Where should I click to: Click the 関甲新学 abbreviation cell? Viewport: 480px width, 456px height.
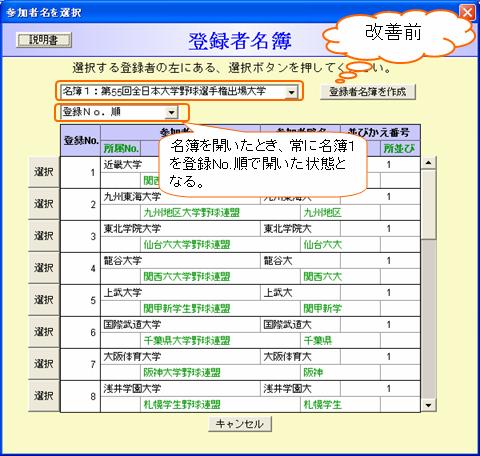coord(340,308)
